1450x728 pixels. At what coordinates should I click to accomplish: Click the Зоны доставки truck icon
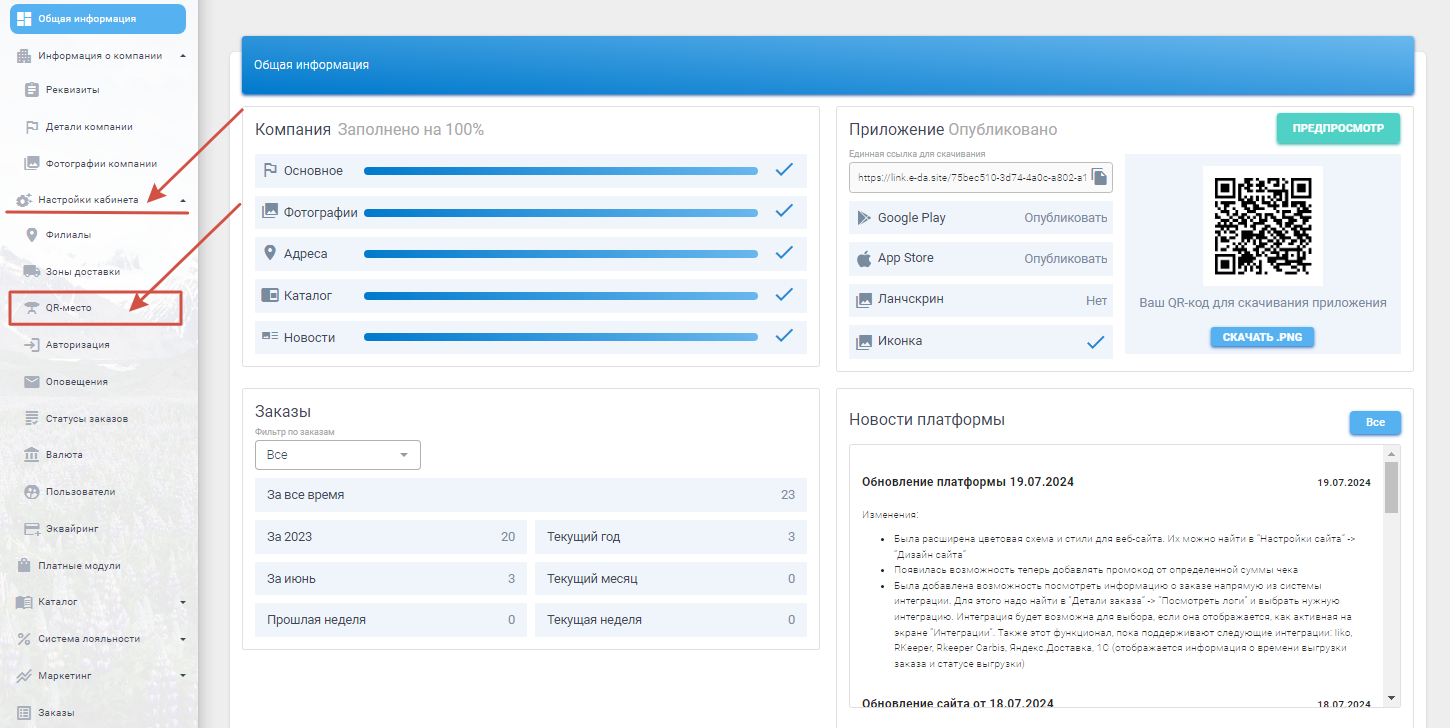point(32,271)
